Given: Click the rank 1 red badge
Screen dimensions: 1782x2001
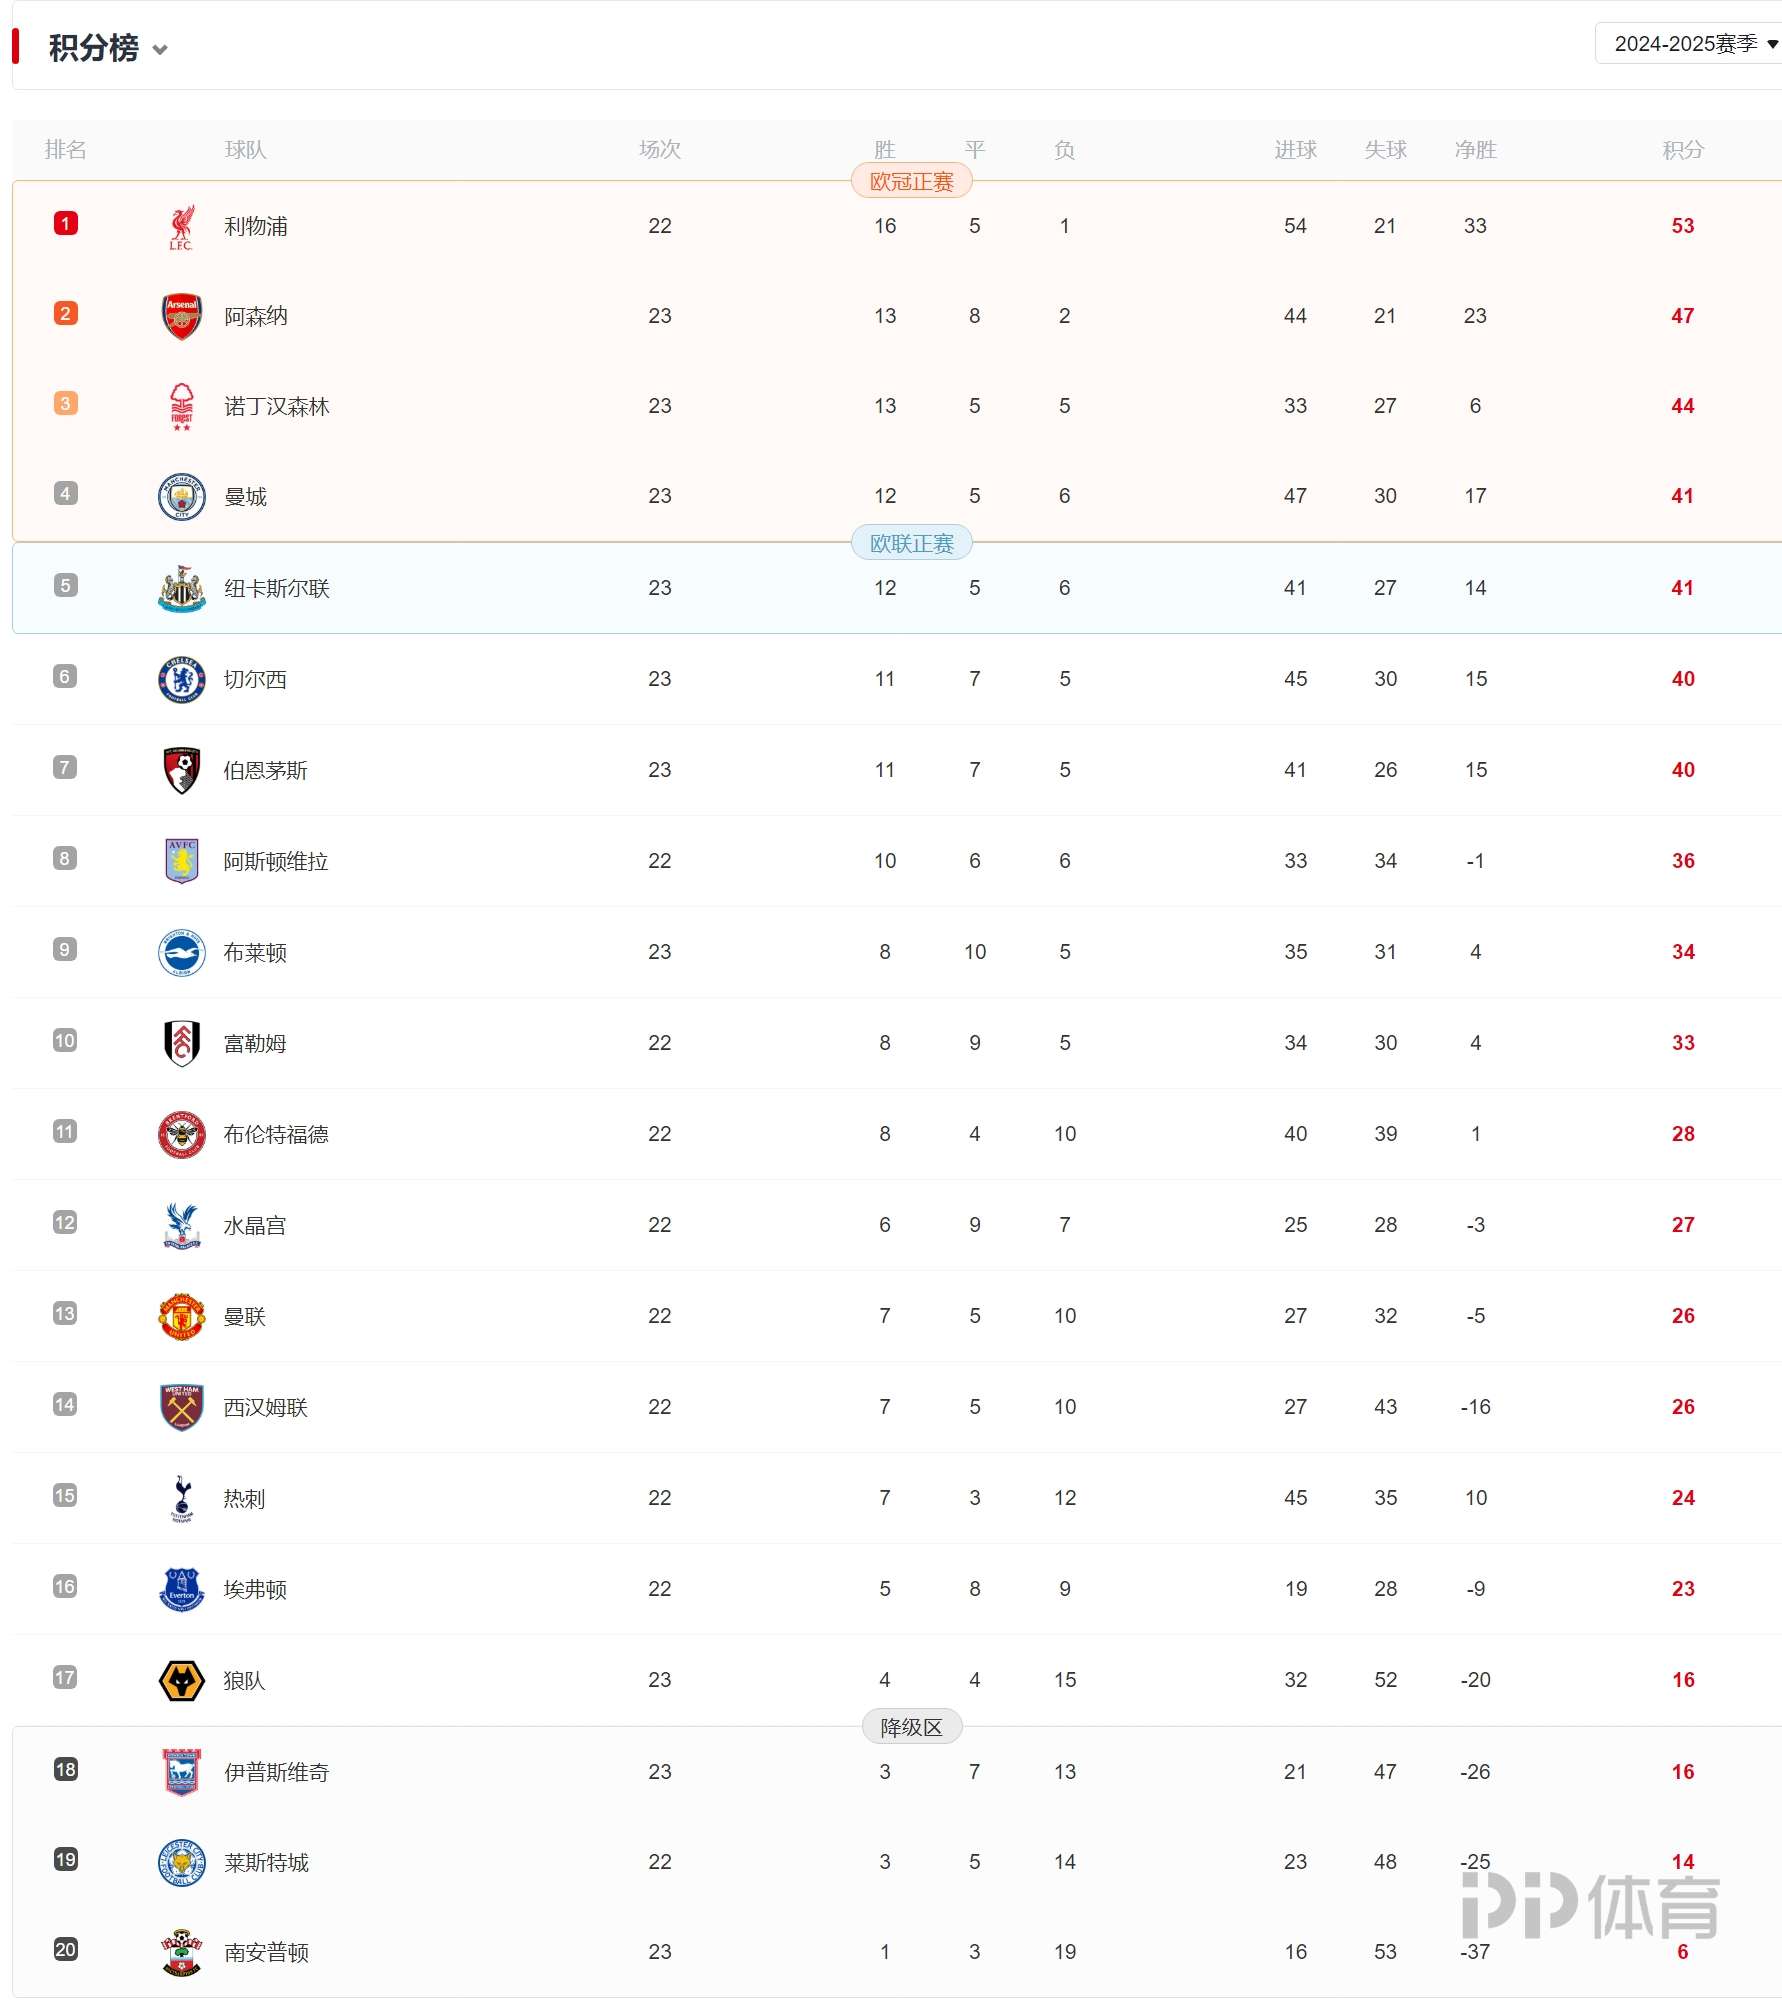Looking at the screenshot, I should (66, 224).
